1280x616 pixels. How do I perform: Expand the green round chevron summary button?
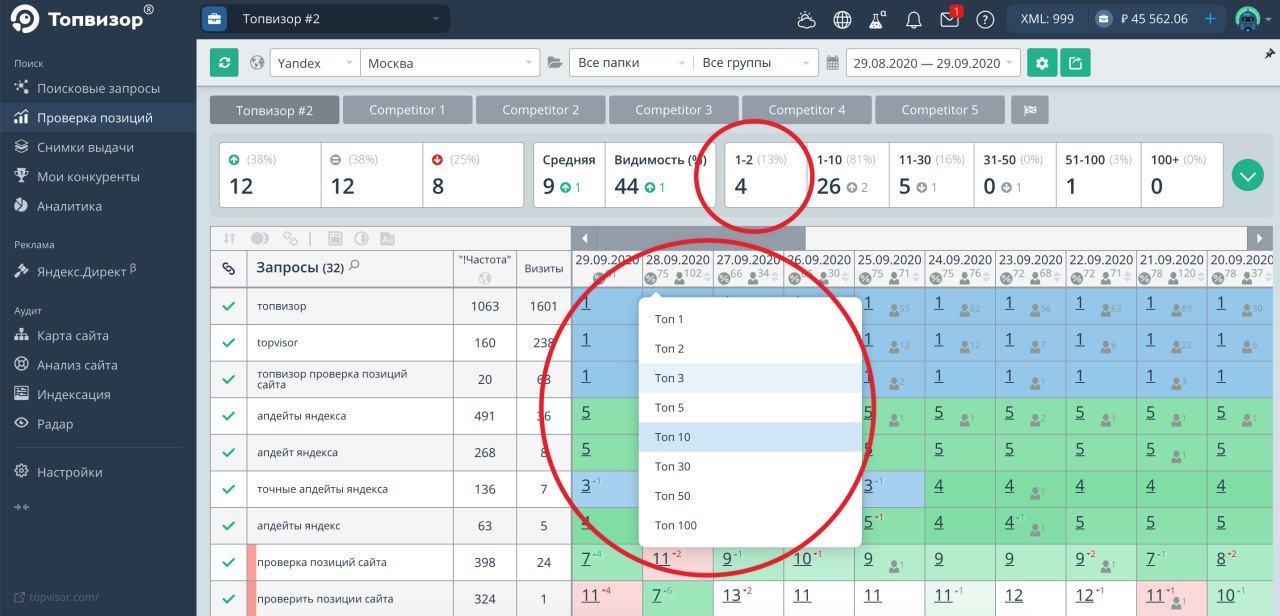pyautogui.click(x=1248, y=175)
